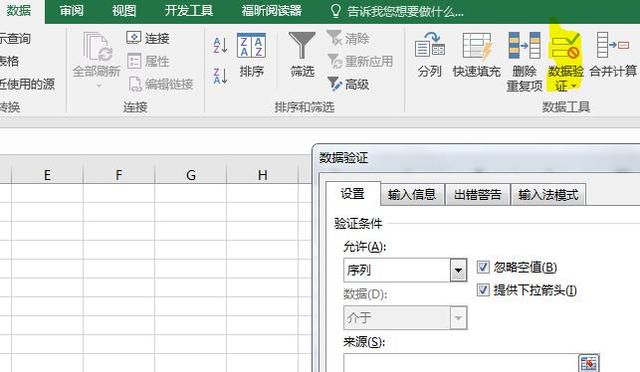Toggle the Filter (筛选) funnel

302,55
